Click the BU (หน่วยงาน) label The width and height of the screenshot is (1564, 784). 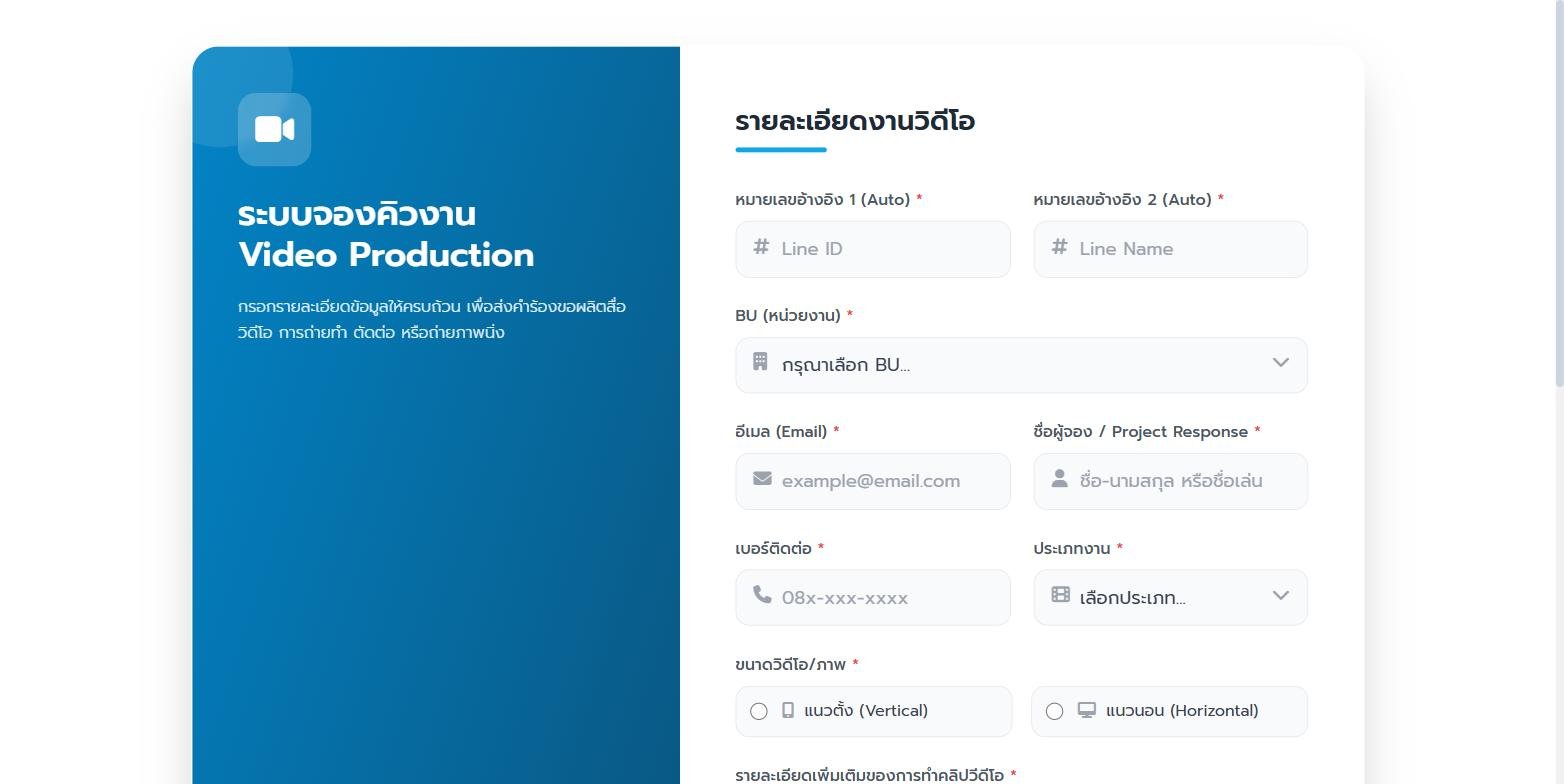(x=788, y=316)
